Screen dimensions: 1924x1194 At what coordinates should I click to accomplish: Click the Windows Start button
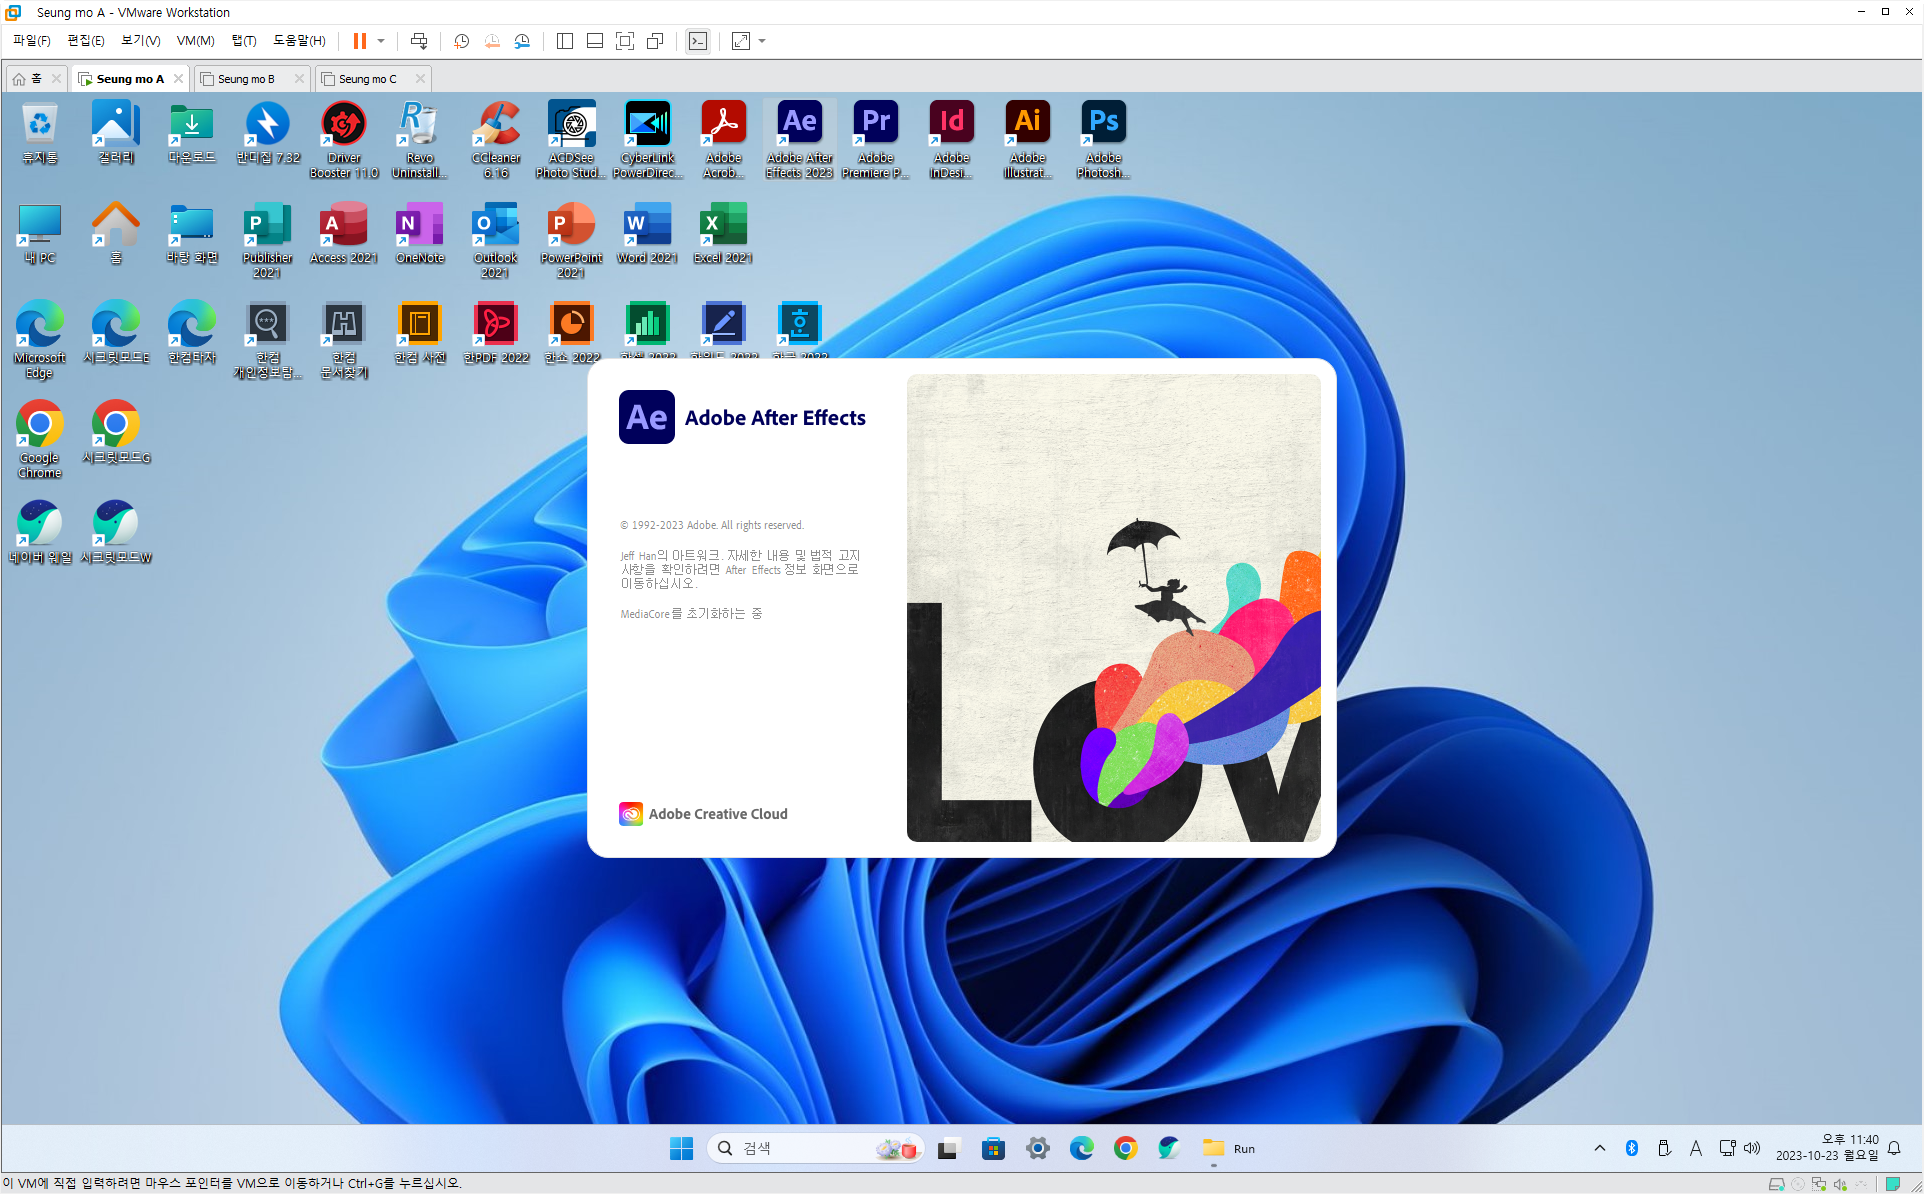click(x=681, y=1148)
